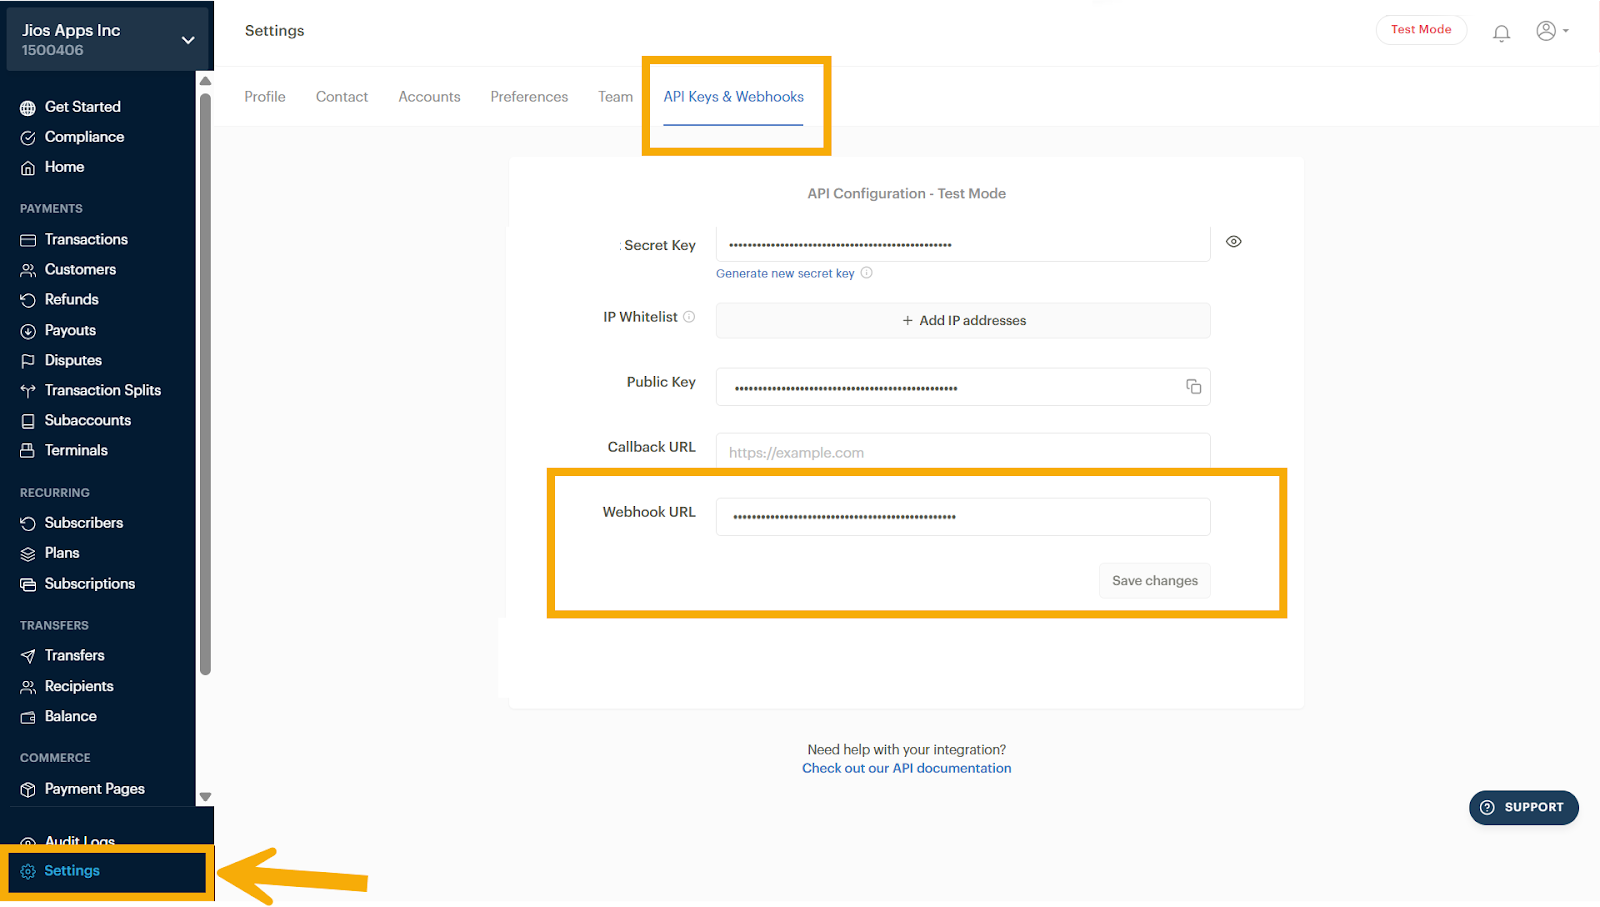Image resolution: width=1600 pixels, height=907 pixels.
Task: Click Generate new secret key link
Action: click(785, 273)
